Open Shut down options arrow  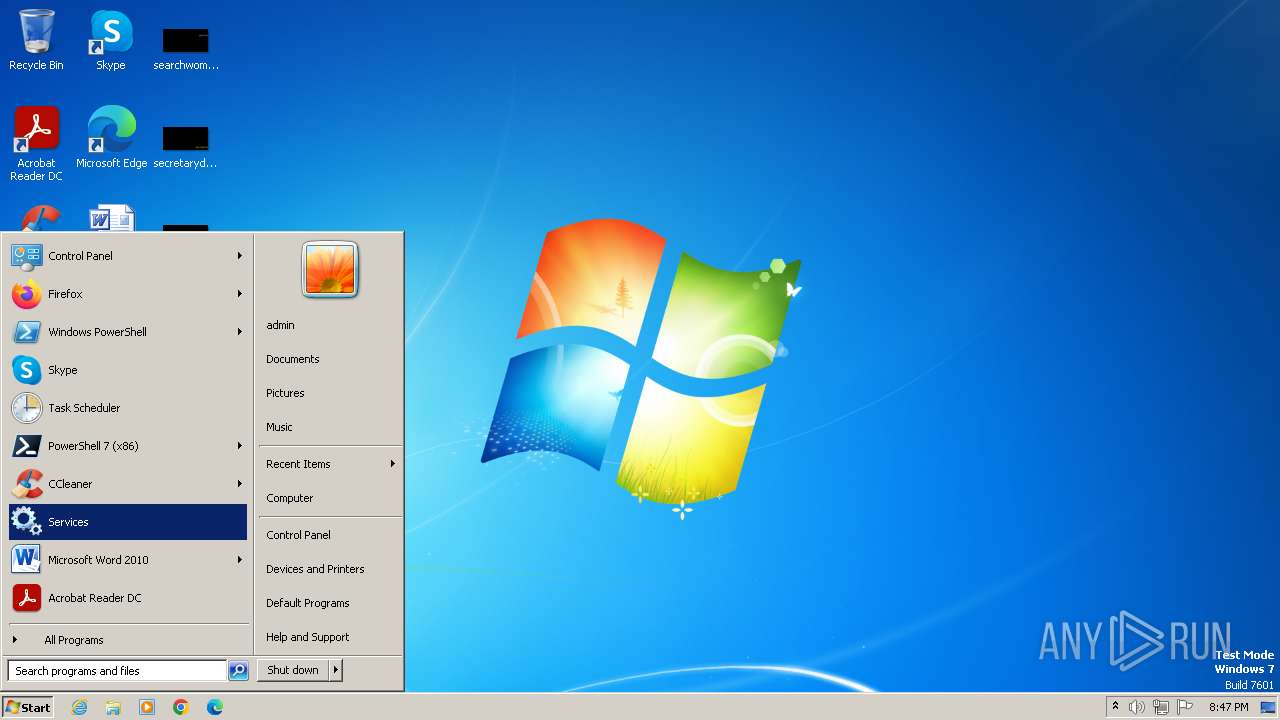(x=336, y=671)
